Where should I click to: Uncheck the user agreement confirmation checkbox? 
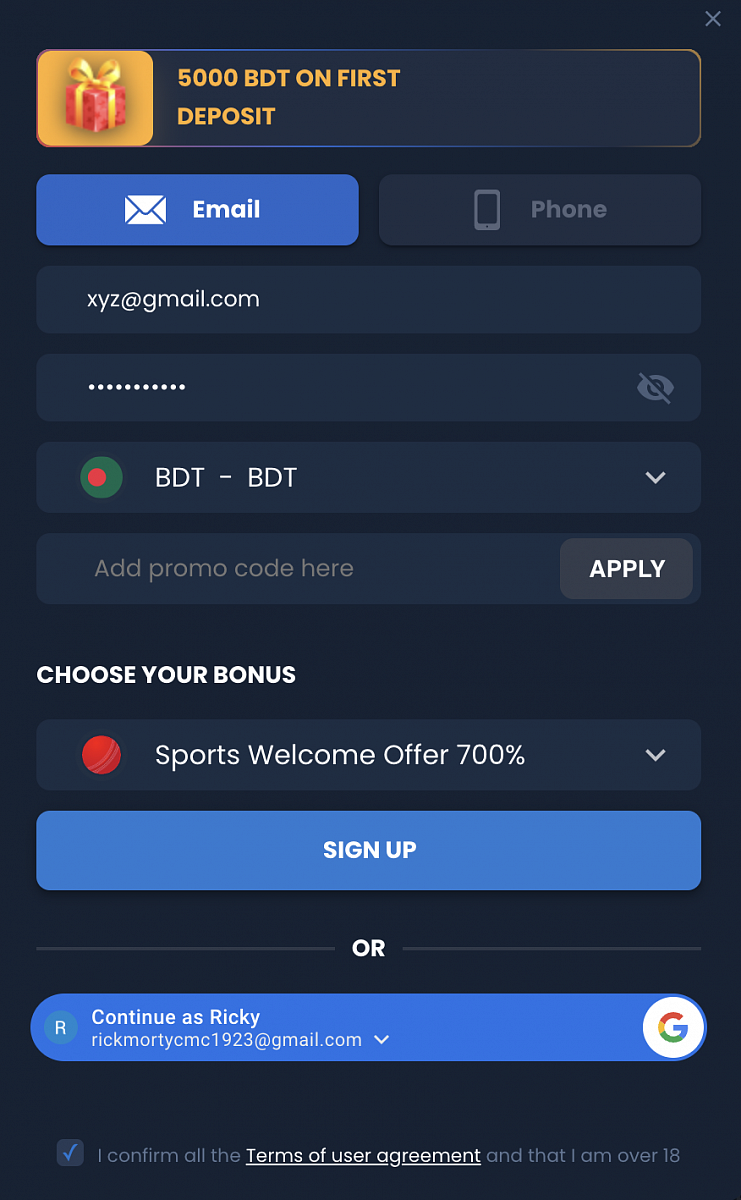[70, 1153]
